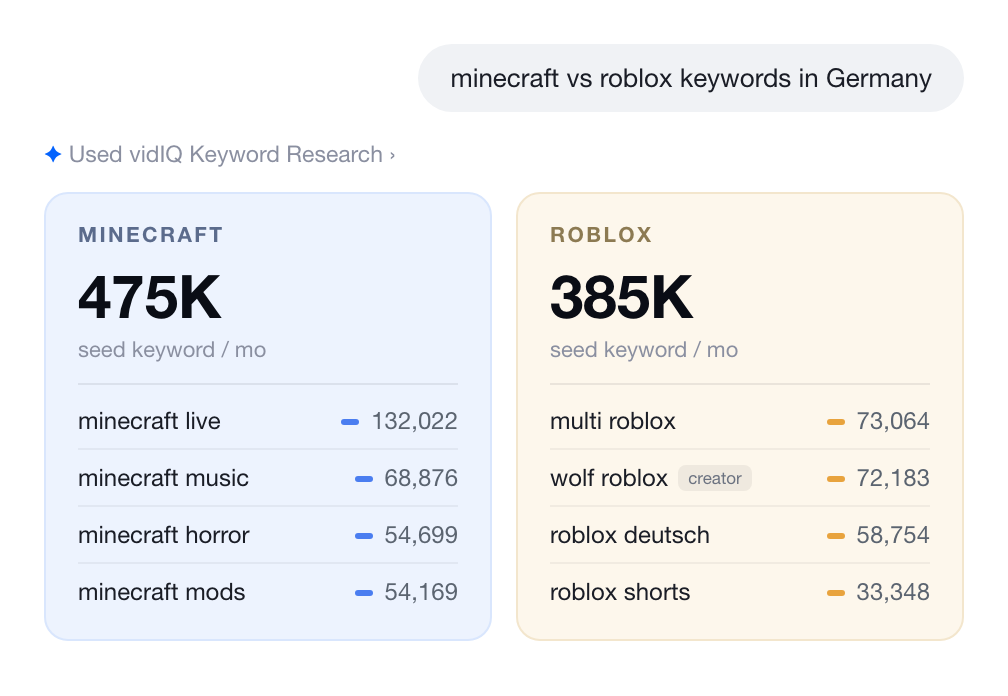Click the creator tag next to wolf roblox
This screenshot has width=1008, height=696.
(715, 478)
